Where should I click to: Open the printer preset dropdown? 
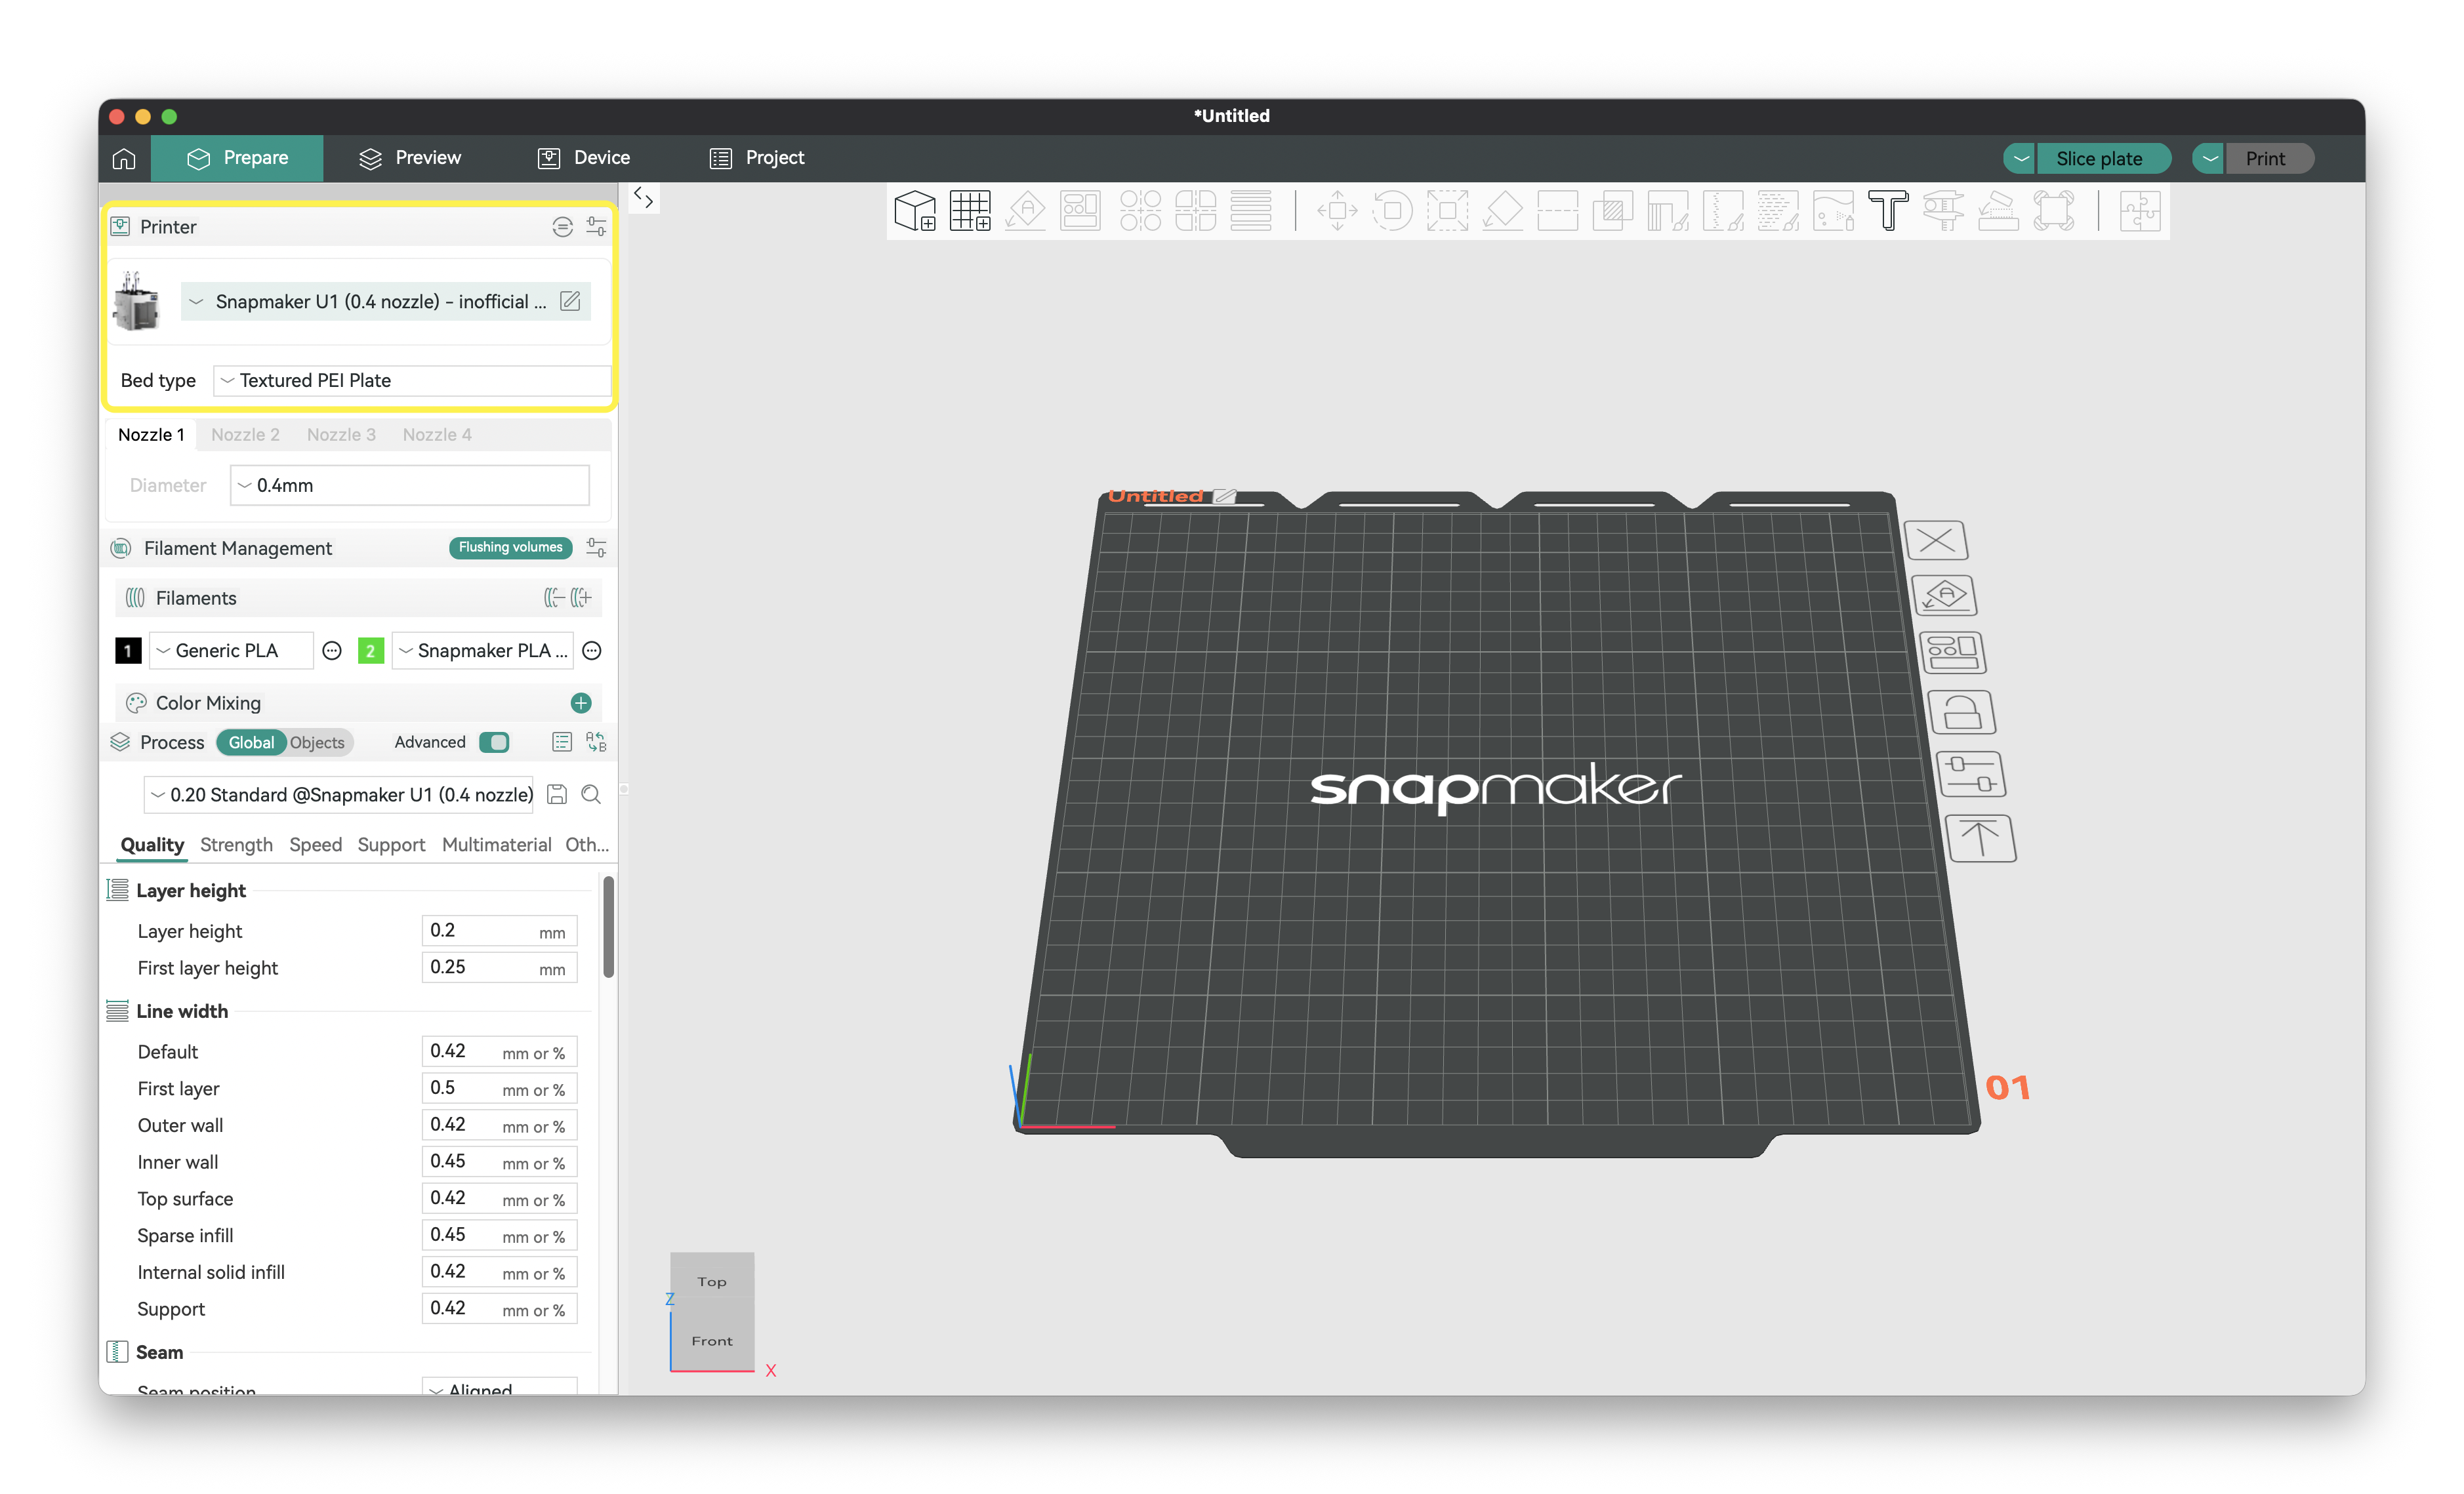pyautogui.click(x=386, y=301)
